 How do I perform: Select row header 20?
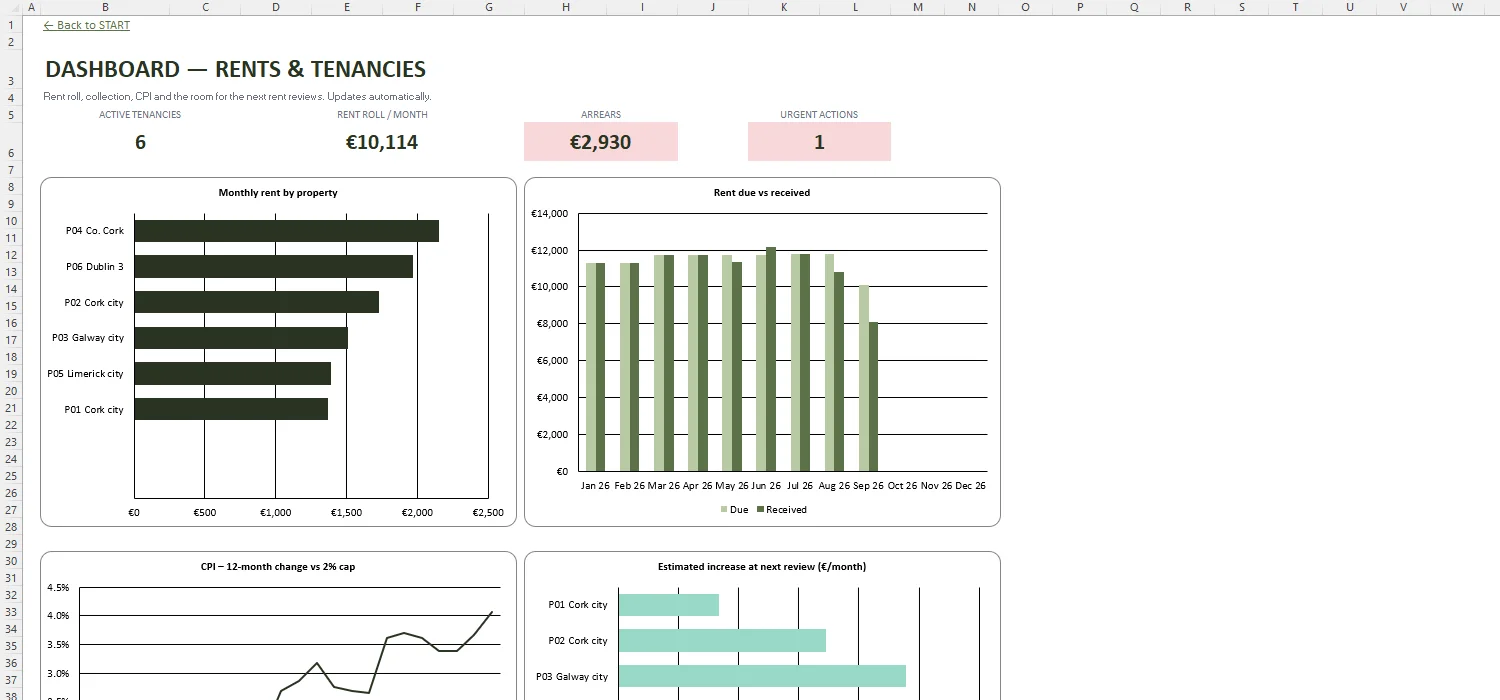pyautogui.click(x=11, y=391)
